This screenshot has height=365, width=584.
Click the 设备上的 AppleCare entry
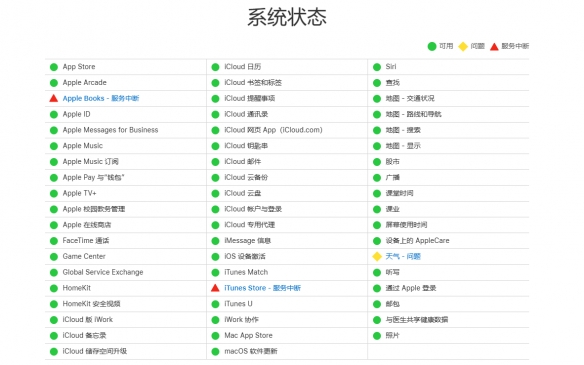point(418,241)
